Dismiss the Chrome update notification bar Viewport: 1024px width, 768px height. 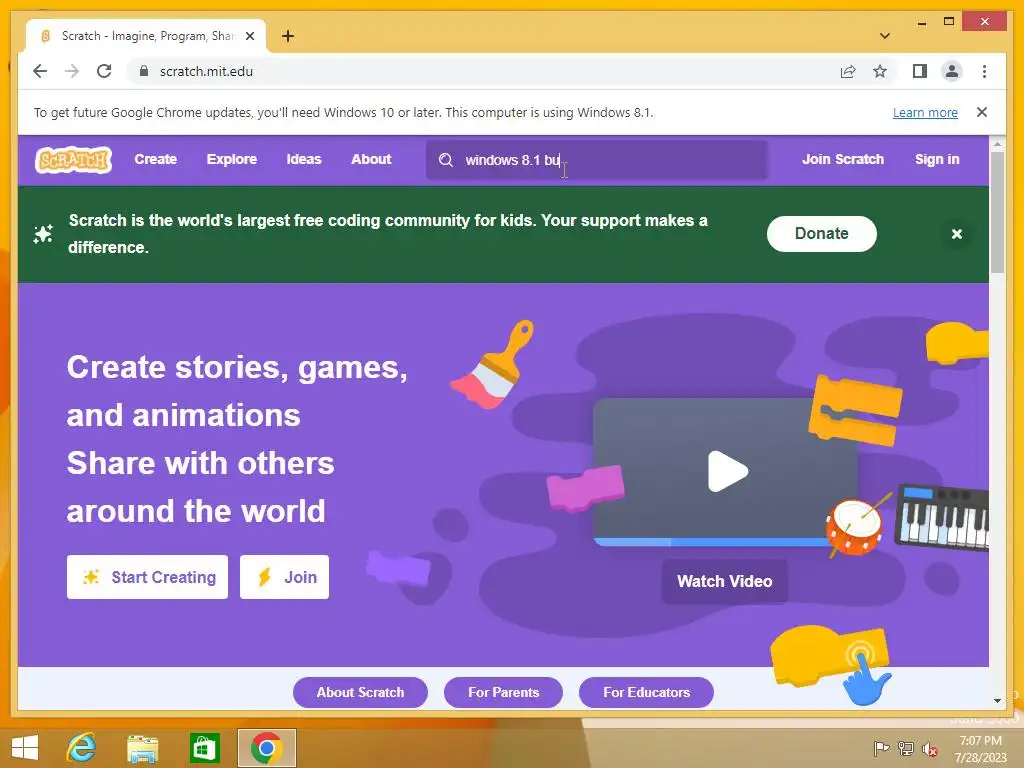981,112
